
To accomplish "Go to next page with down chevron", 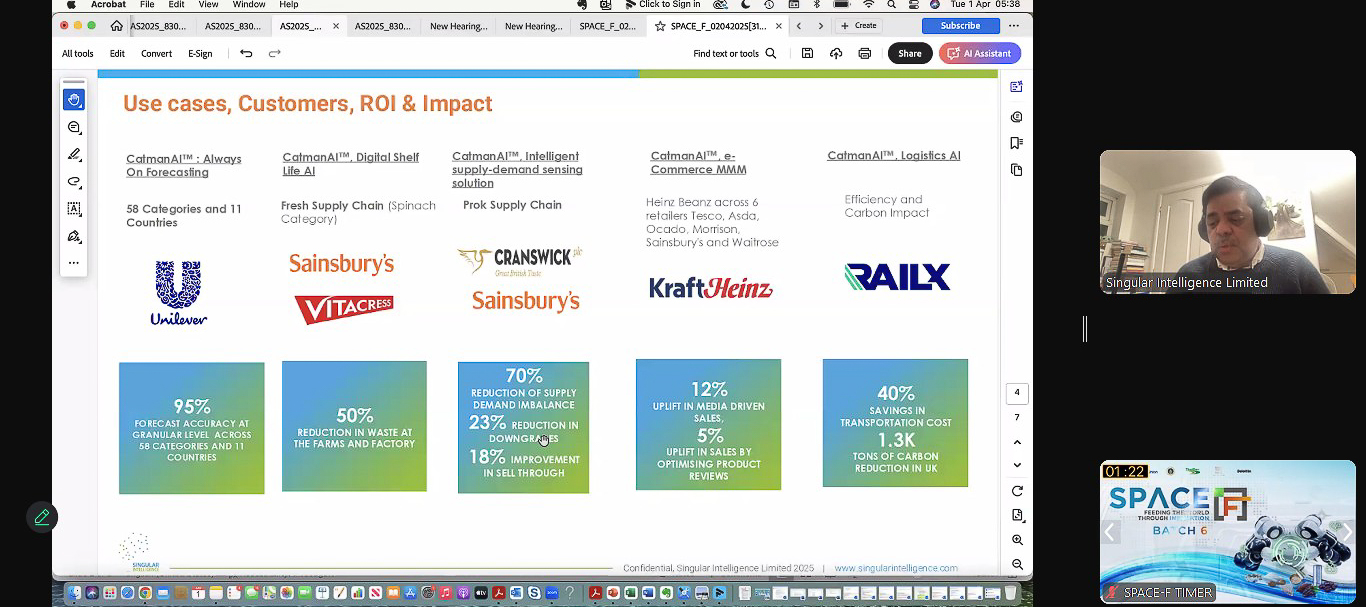I will tap(1017, 465).
